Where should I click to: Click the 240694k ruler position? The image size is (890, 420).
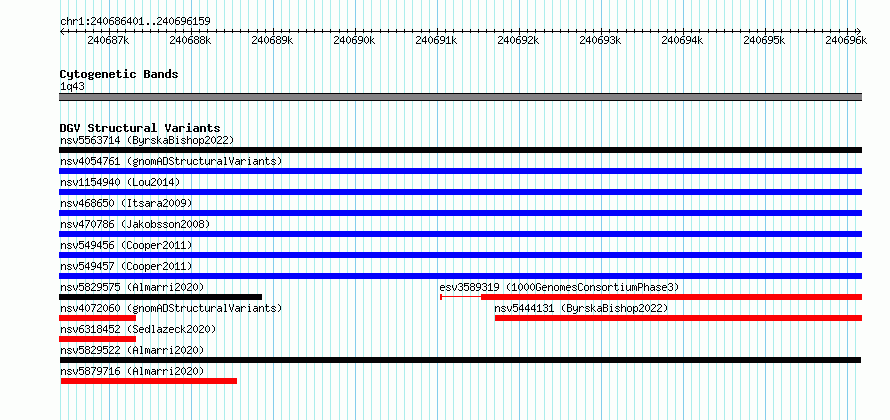683,40
